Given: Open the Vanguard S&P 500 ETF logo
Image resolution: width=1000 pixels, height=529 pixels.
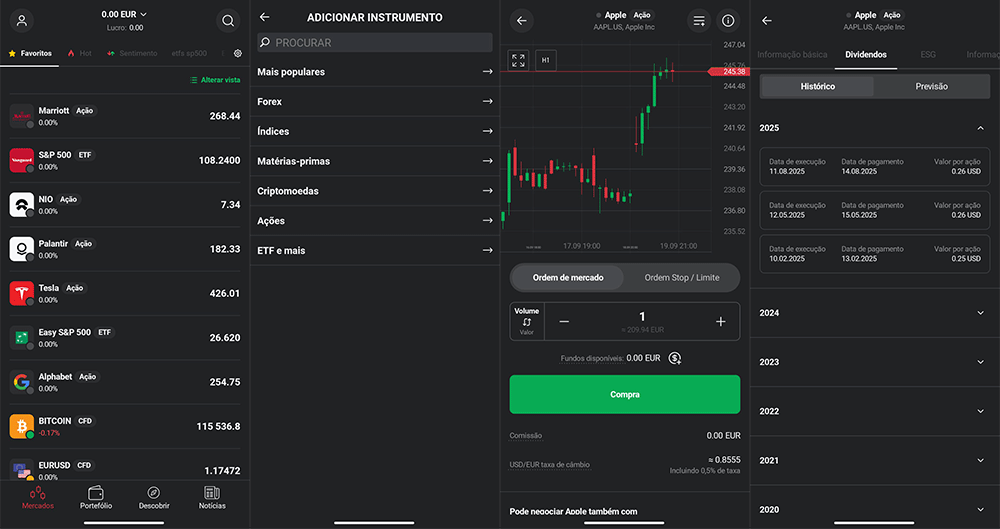Looking at the screenshot, I should [22, 160].
